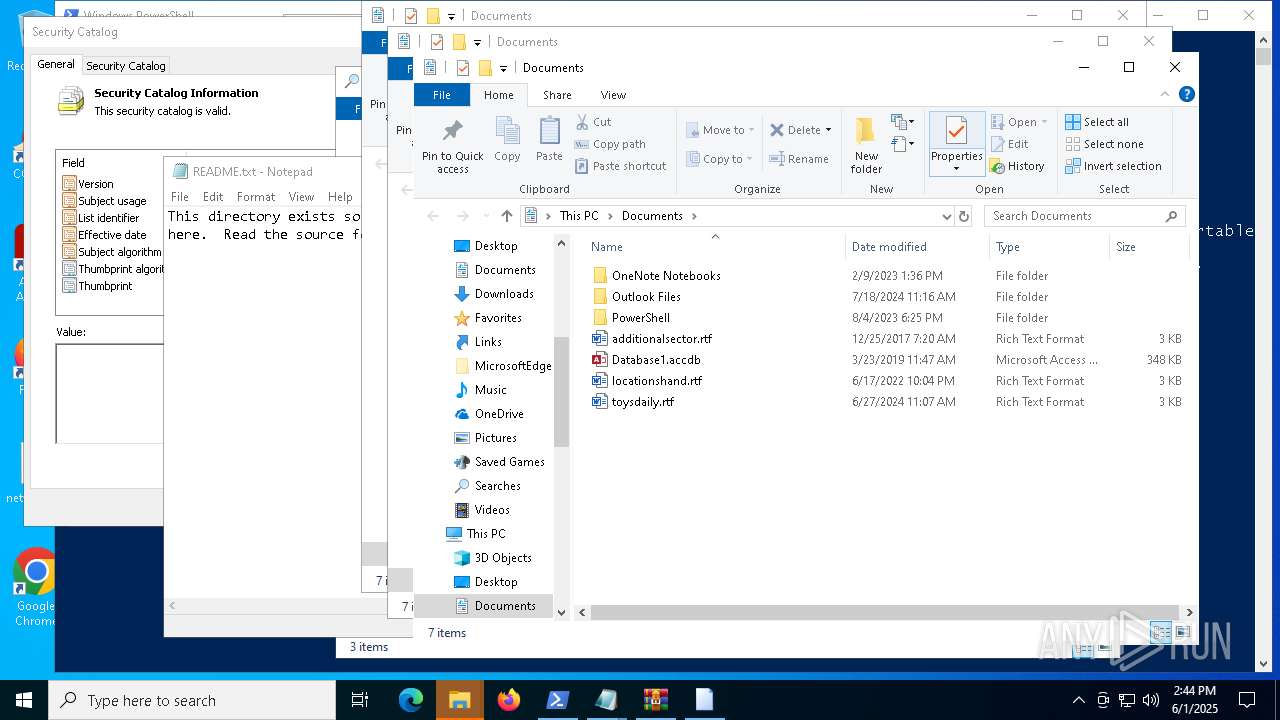The image size is (1280, 720).
Task: Click Select all in ribbon
Action: pos(1097,122)
